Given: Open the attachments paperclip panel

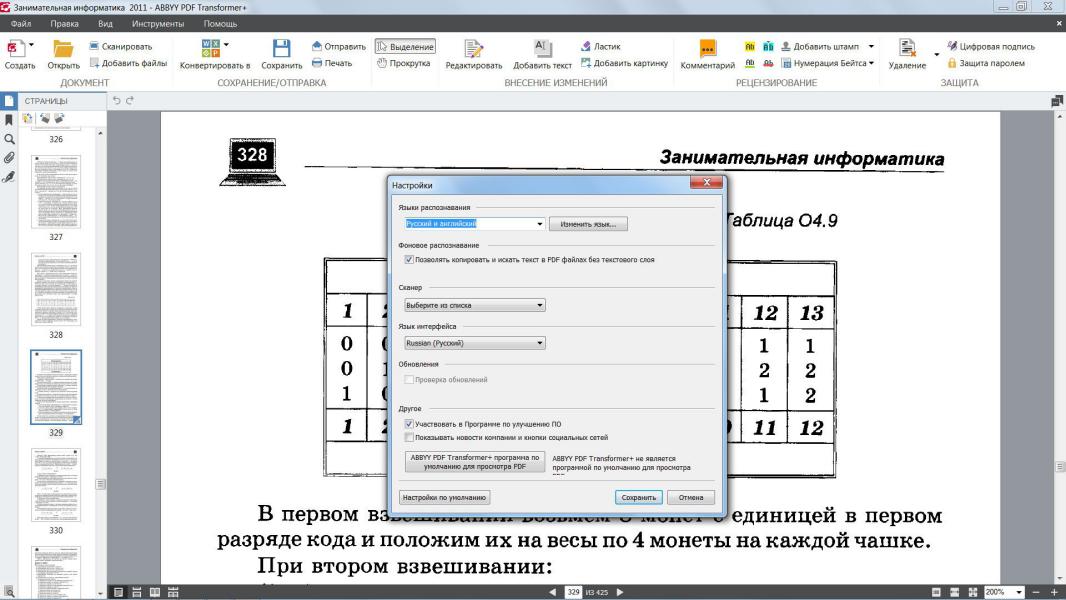Looking at the screenshot, I should (x=9, y=158).
